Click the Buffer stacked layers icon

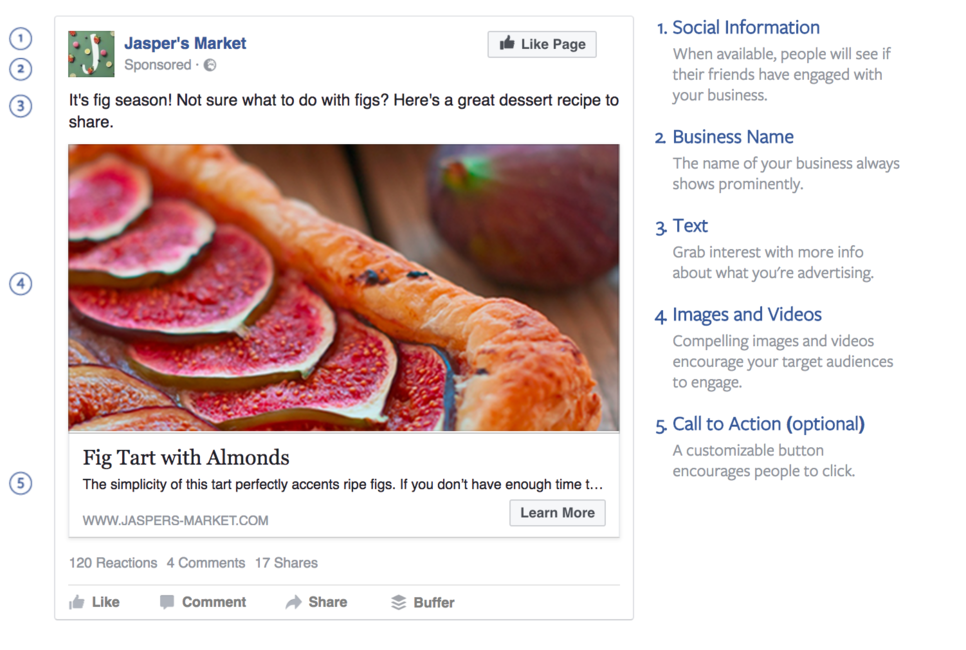399,602
